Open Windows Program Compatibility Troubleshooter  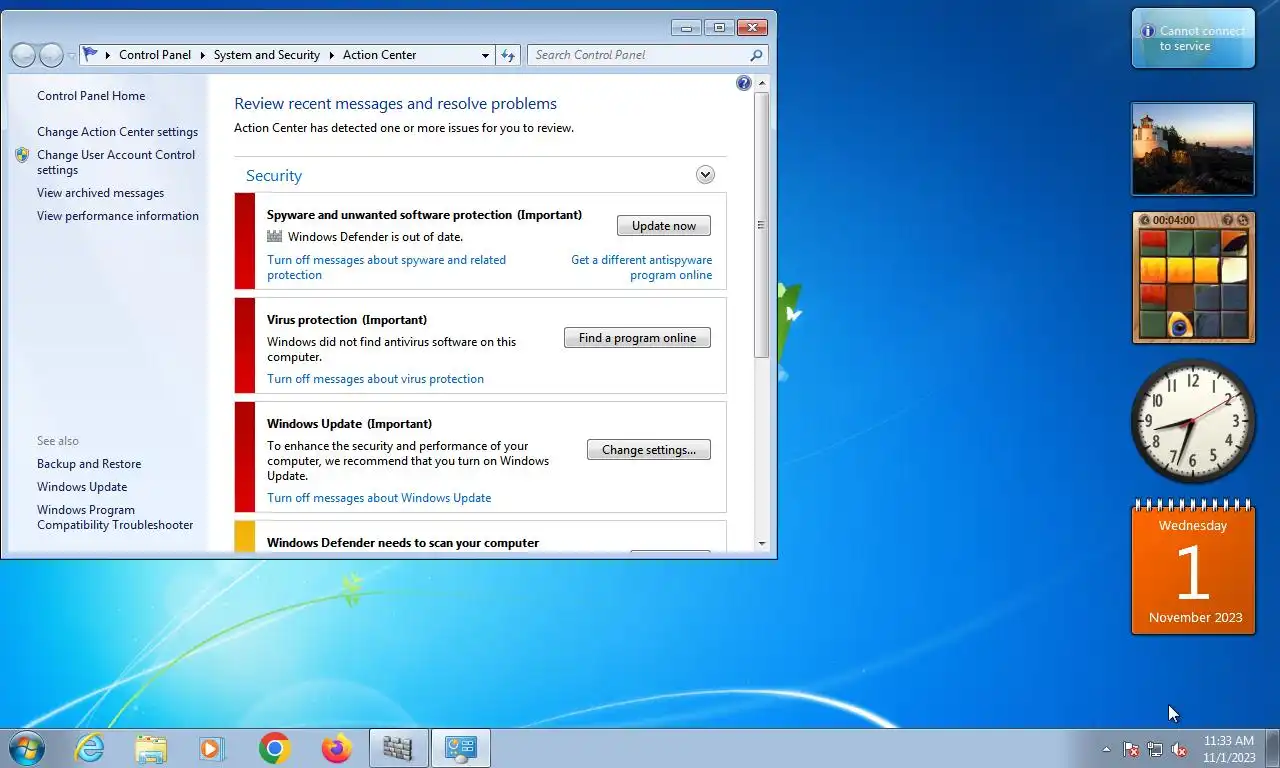(115, 517)
